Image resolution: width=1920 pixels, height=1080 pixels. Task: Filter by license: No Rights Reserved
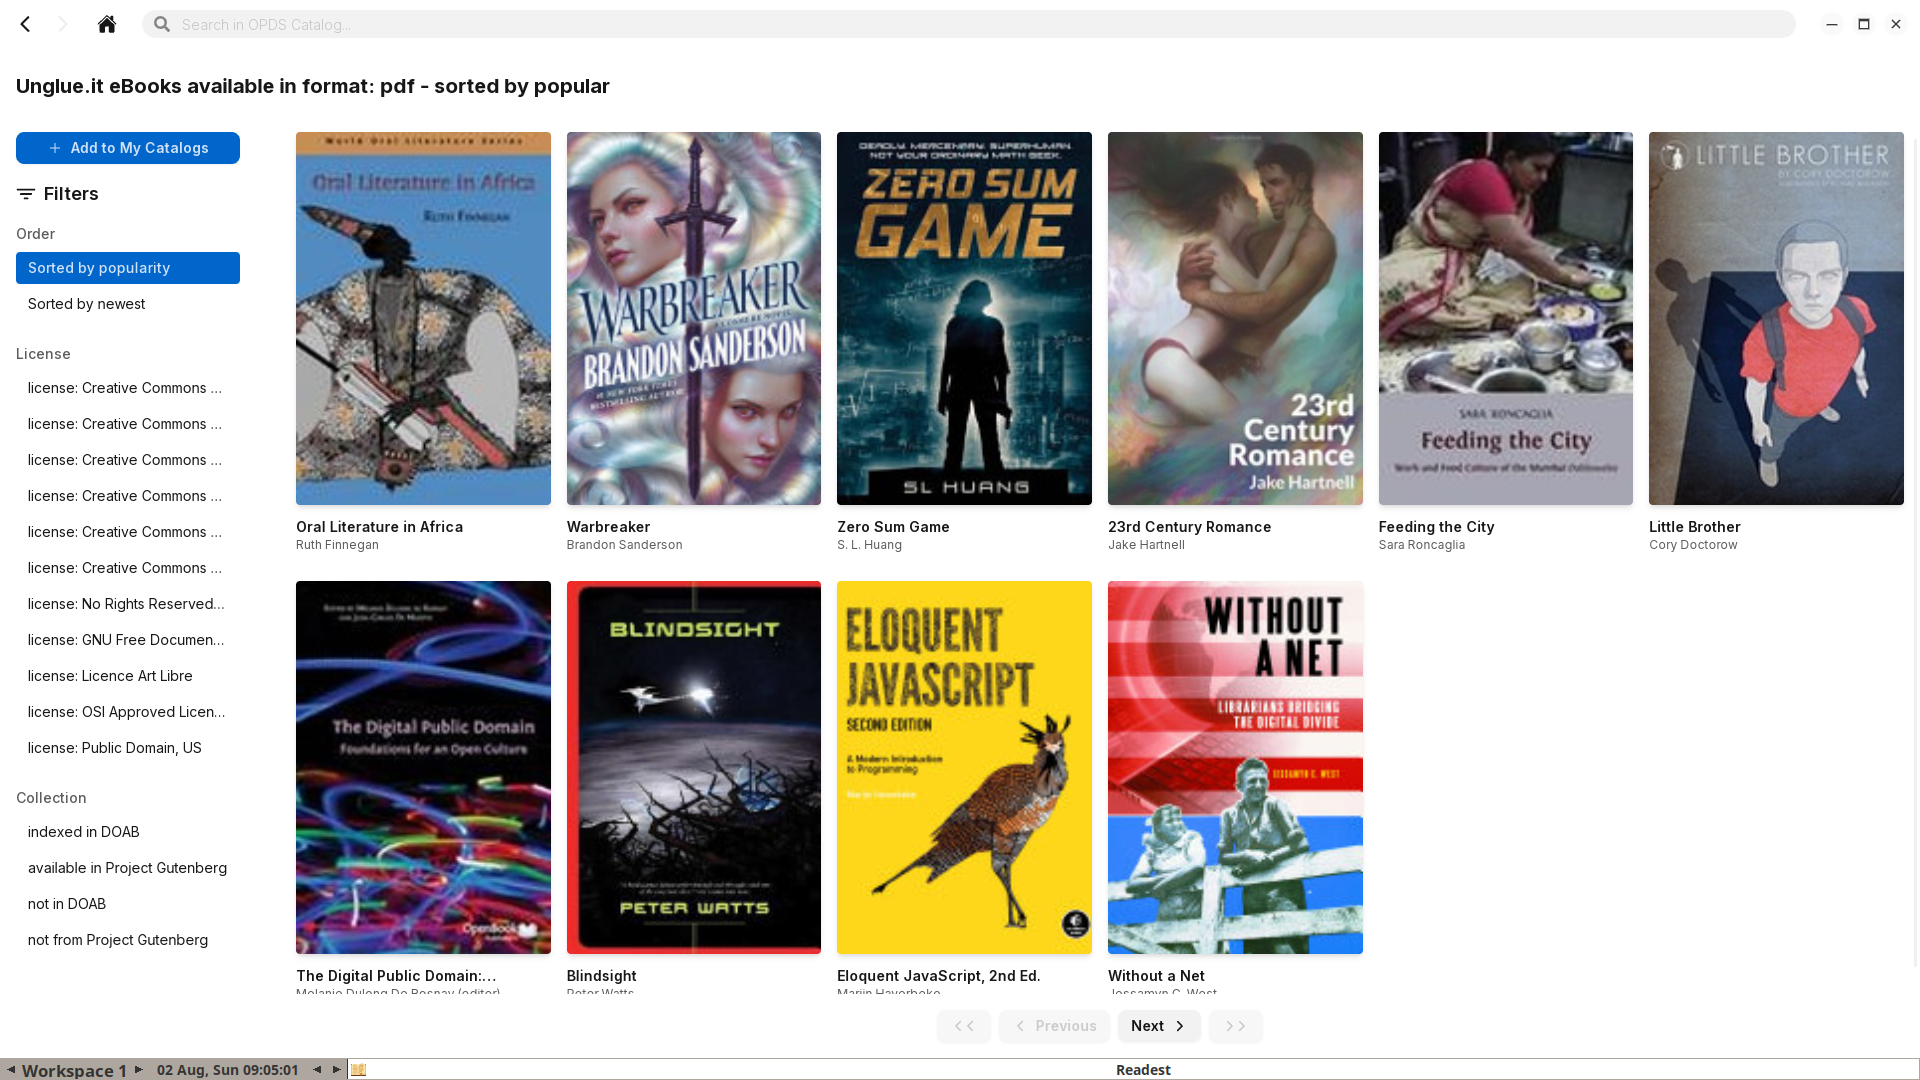128,604
